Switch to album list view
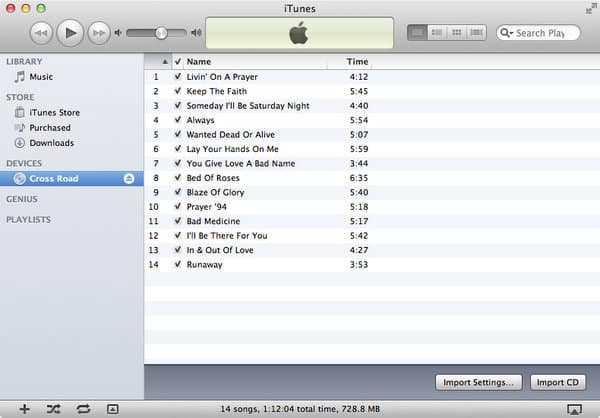 (x=437, y=33)
